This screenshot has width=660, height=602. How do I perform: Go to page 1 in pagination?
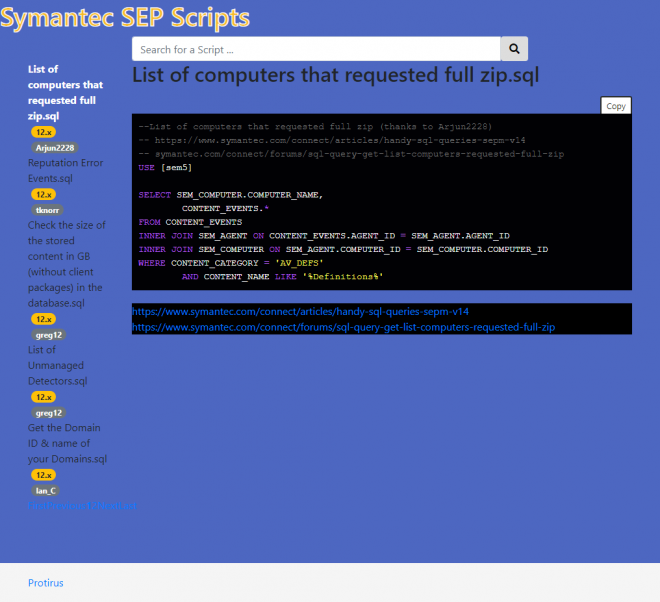pos(89,506)
